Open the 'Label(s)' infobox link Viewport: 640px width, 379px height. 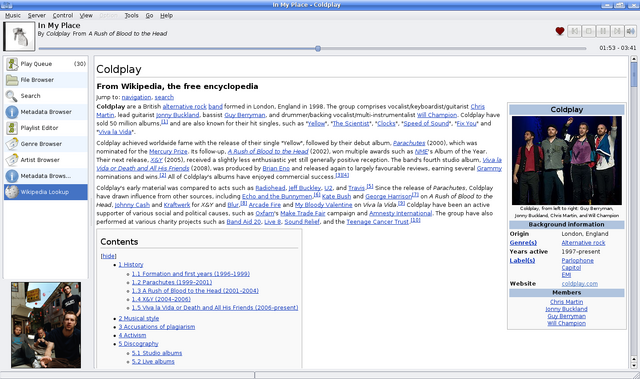point(522,261)
